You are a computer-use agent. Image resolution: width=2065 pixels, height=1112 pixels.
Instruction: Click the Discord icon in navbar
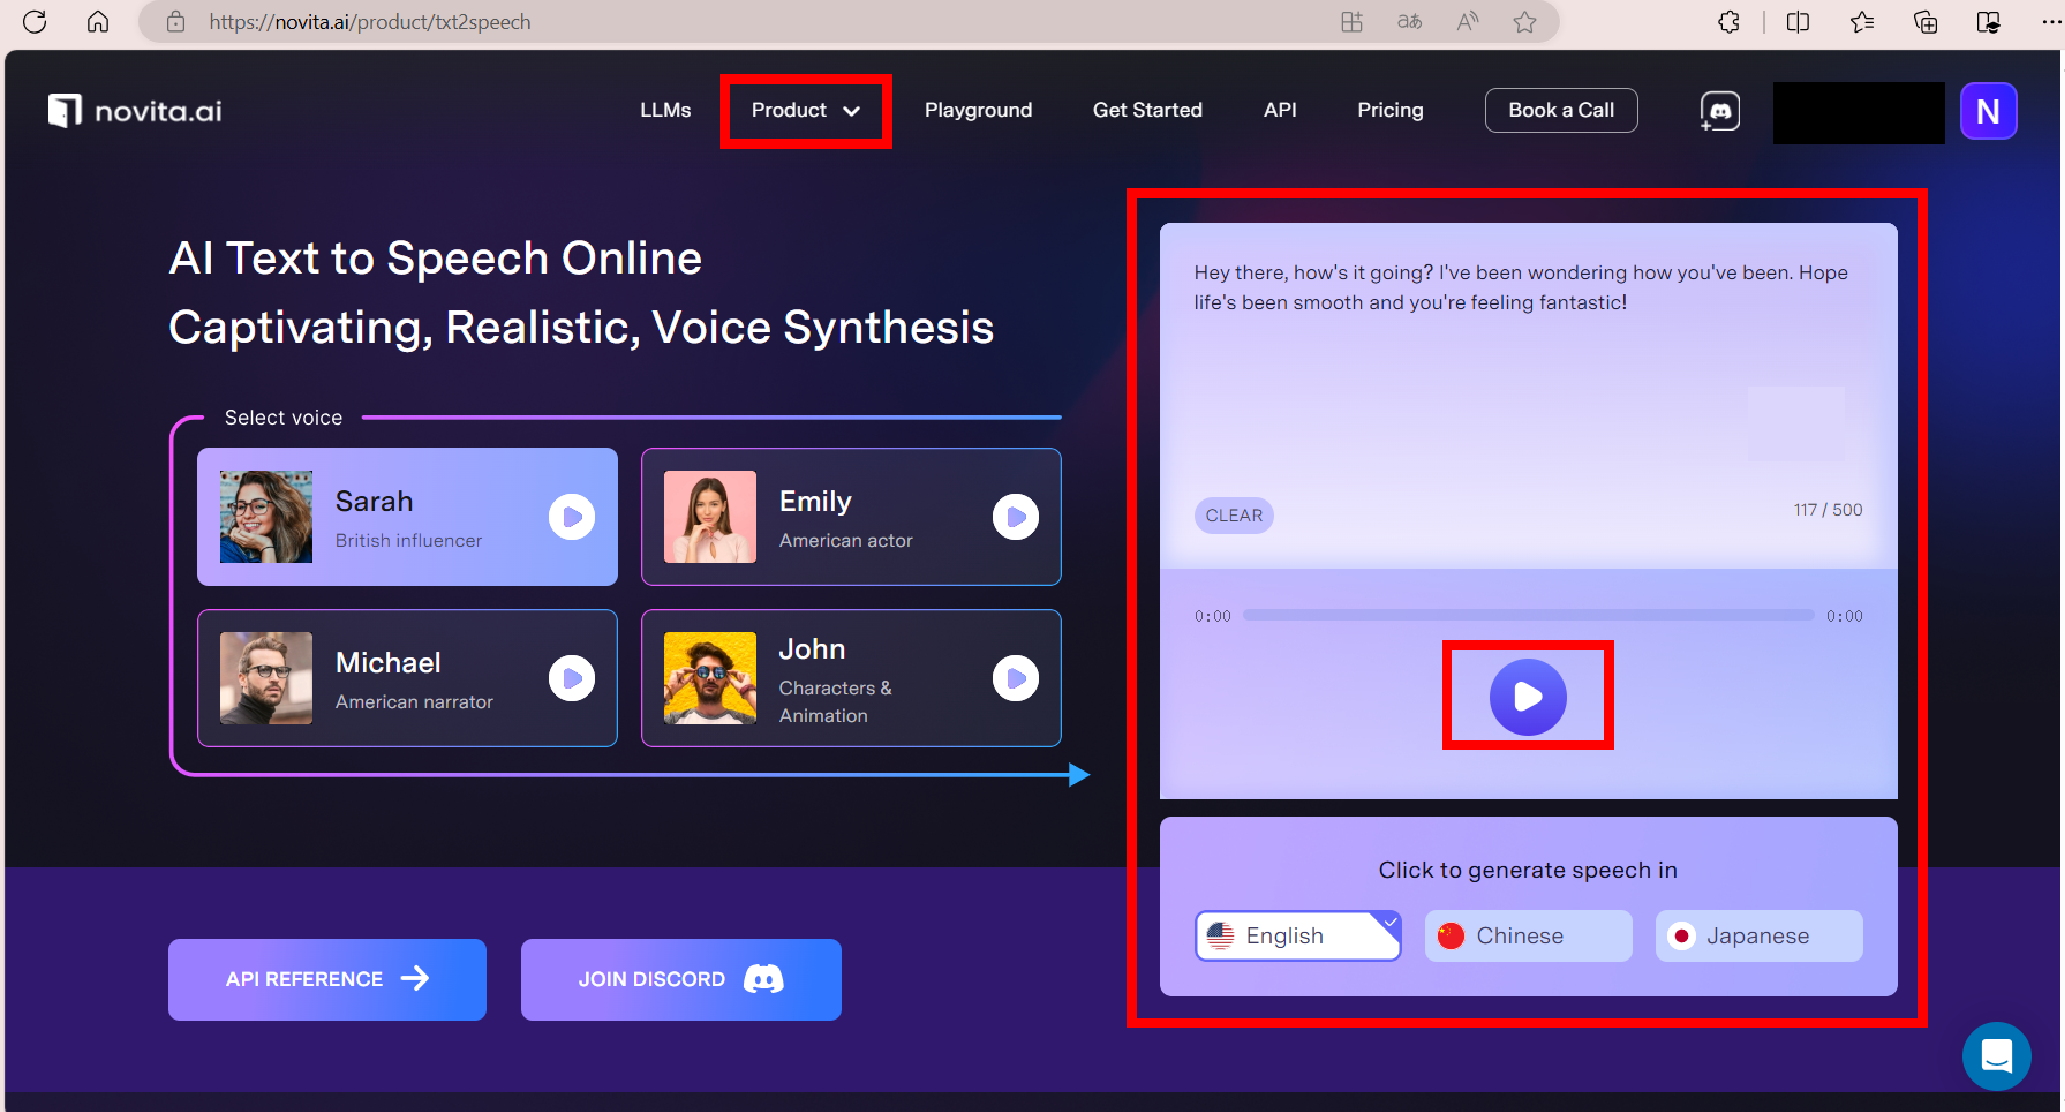pos(1720,111)
